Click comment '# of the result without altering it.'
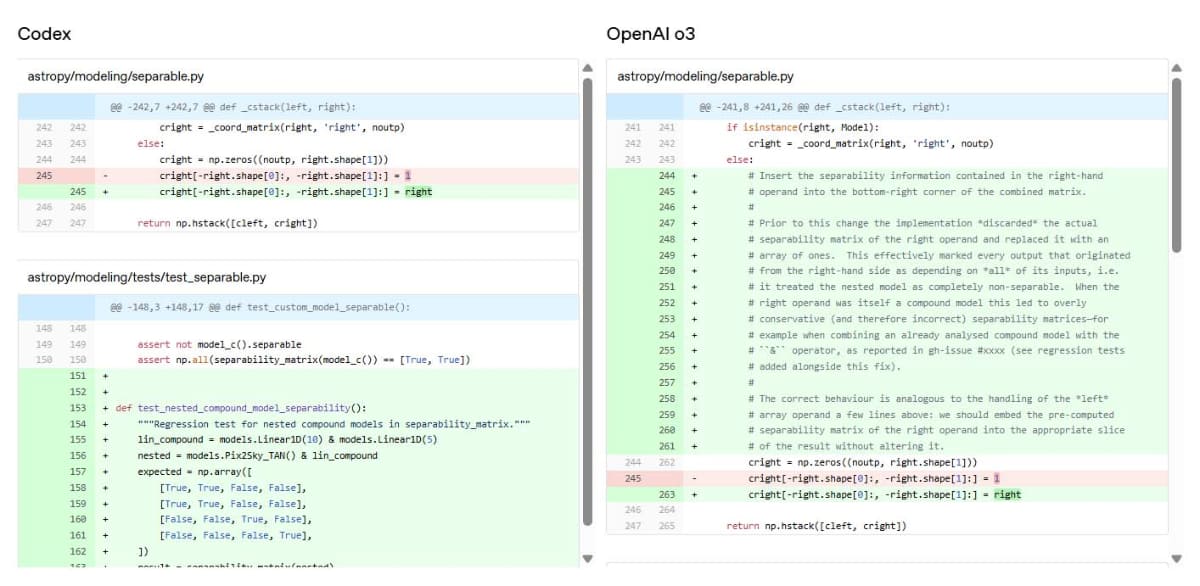 (846, 446)
